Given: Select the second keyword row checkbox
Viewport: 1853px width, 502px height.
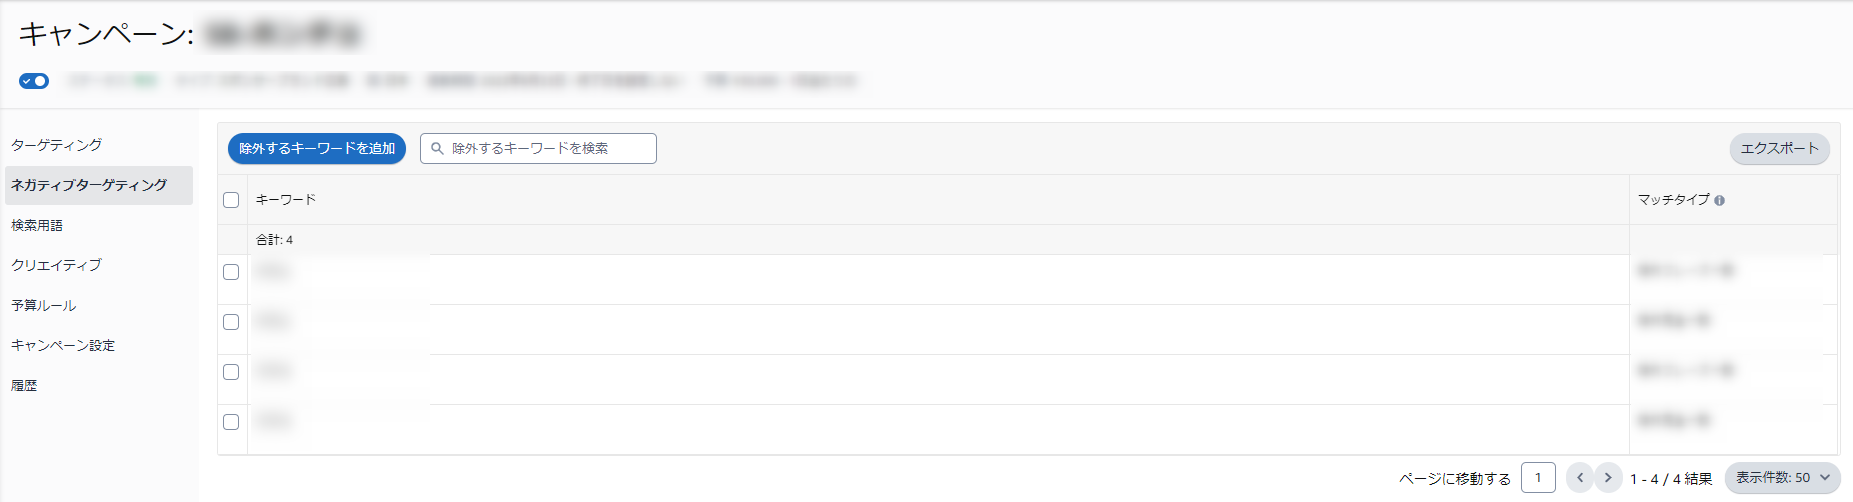Looking at the screenshot, I should click(231, 322).
